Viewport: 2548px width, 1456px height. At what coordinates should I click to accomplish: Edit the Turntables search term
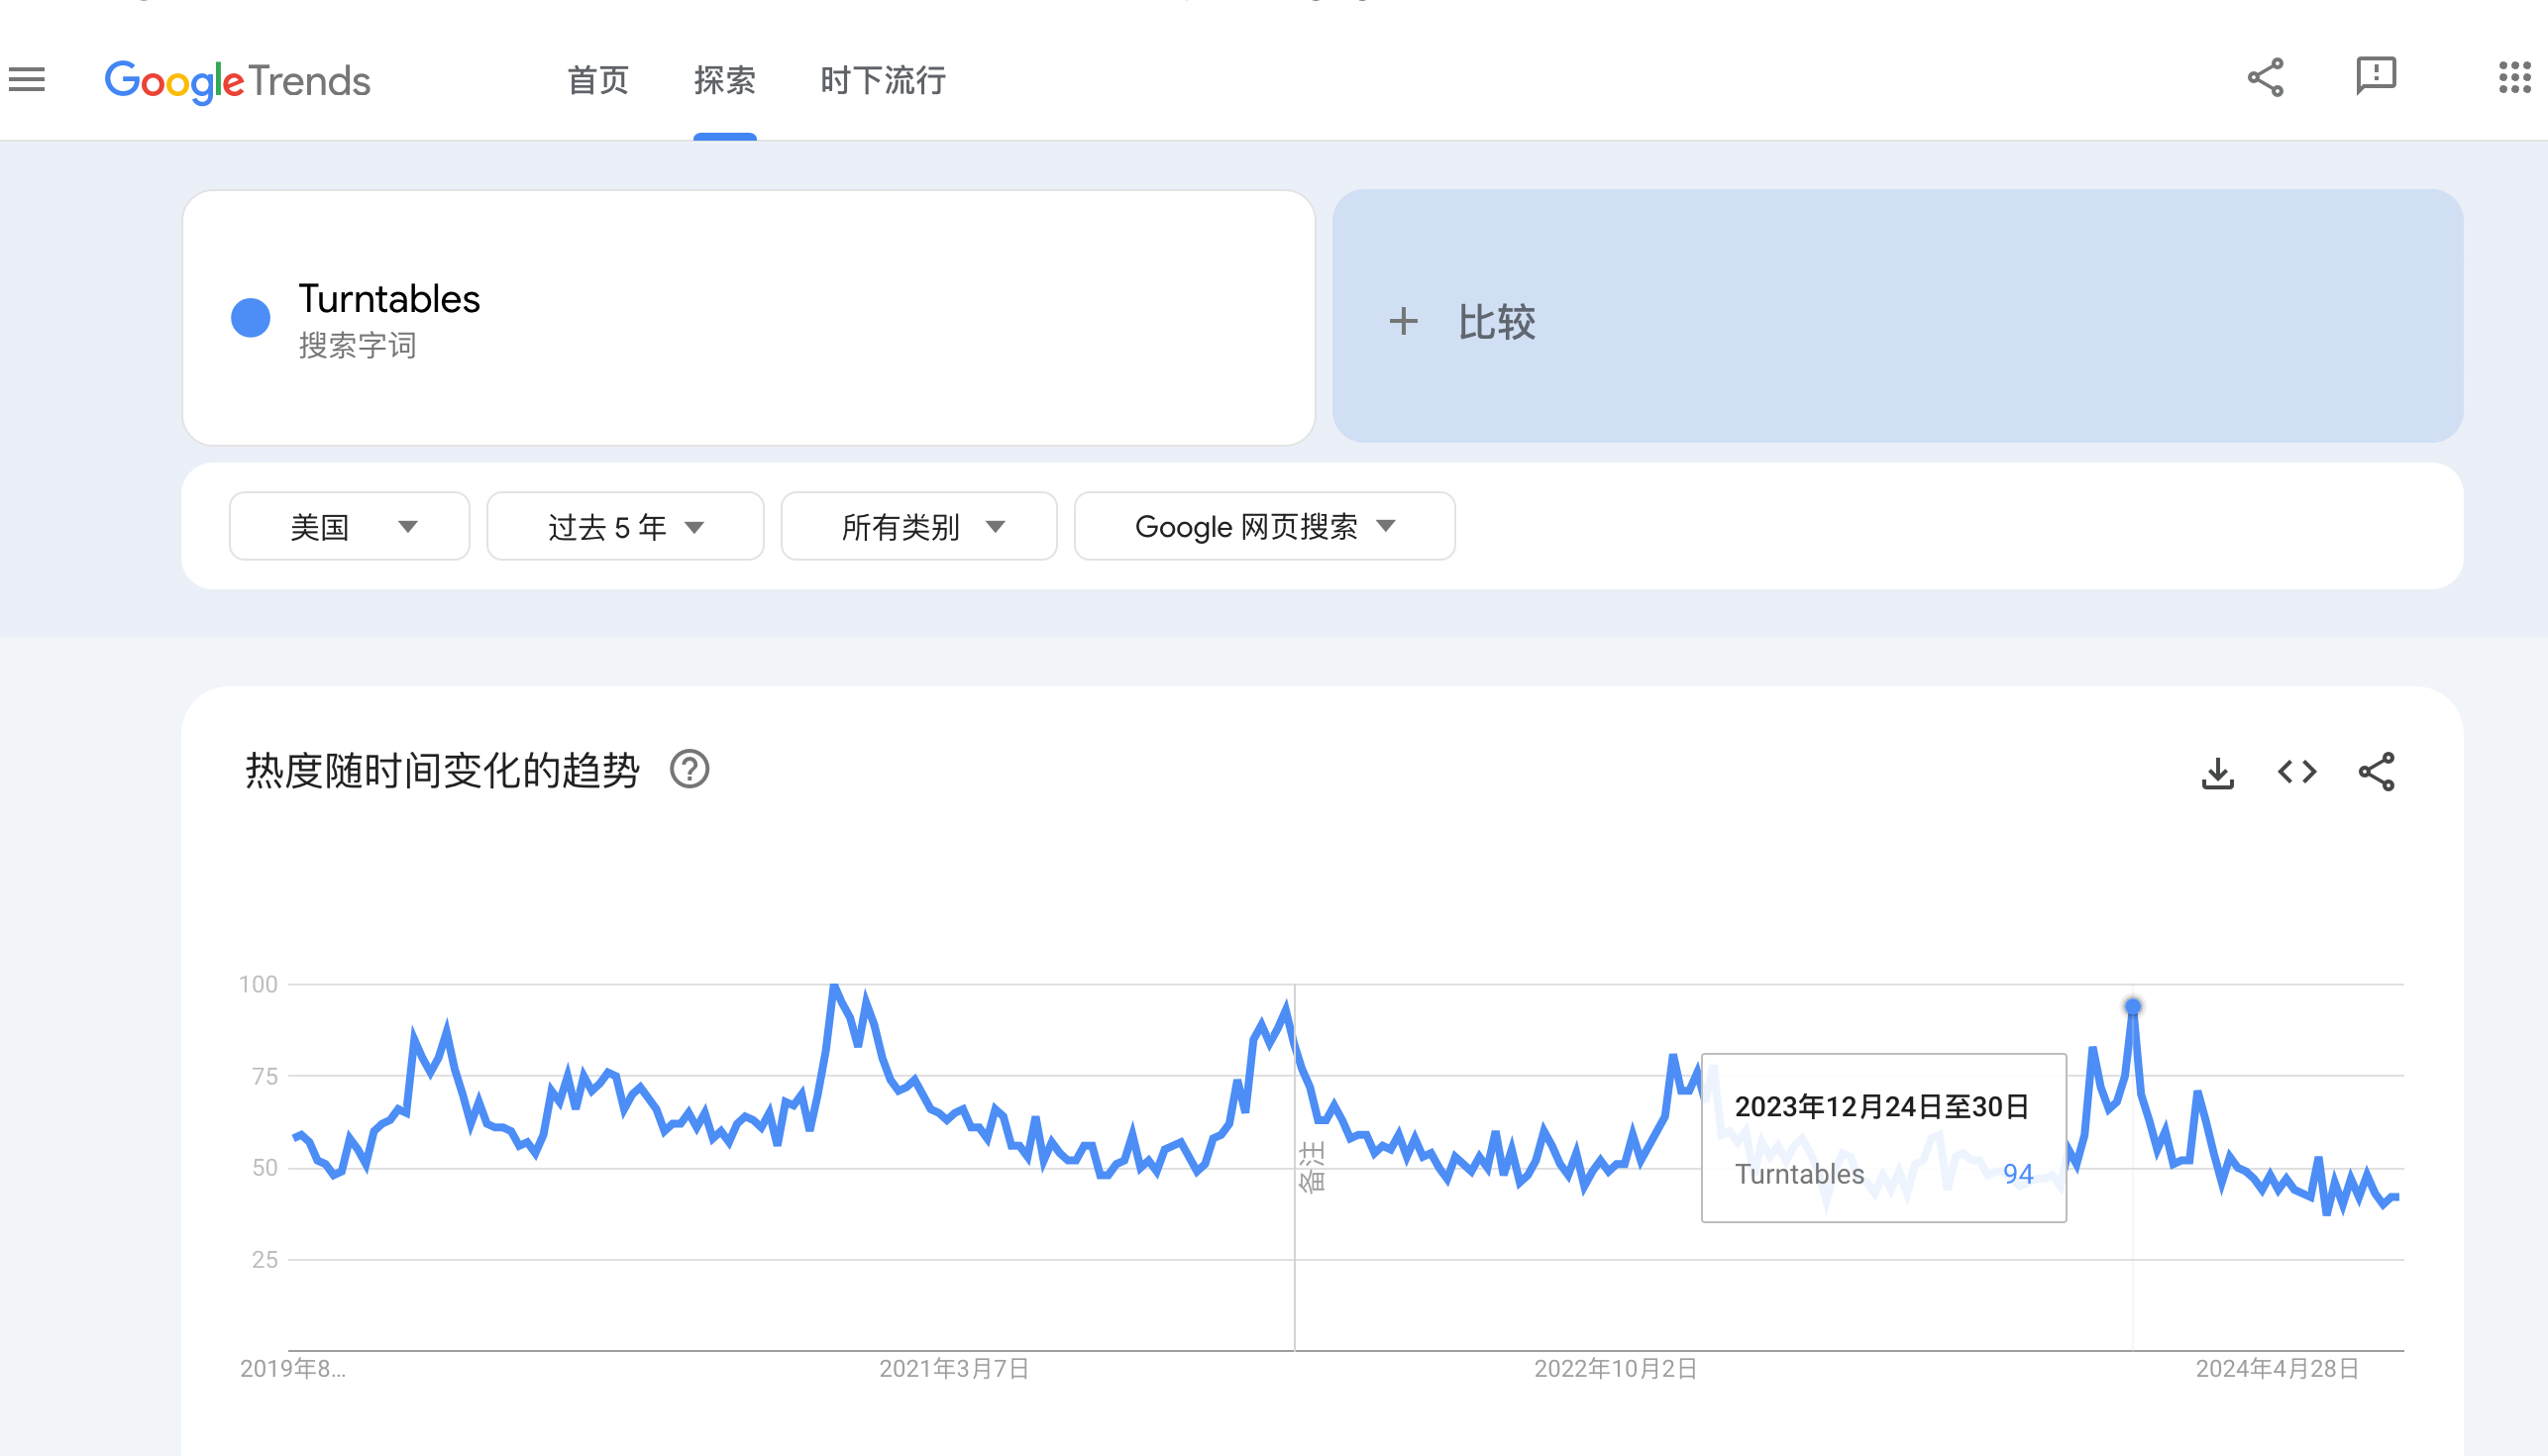click(x=748, y=318)
